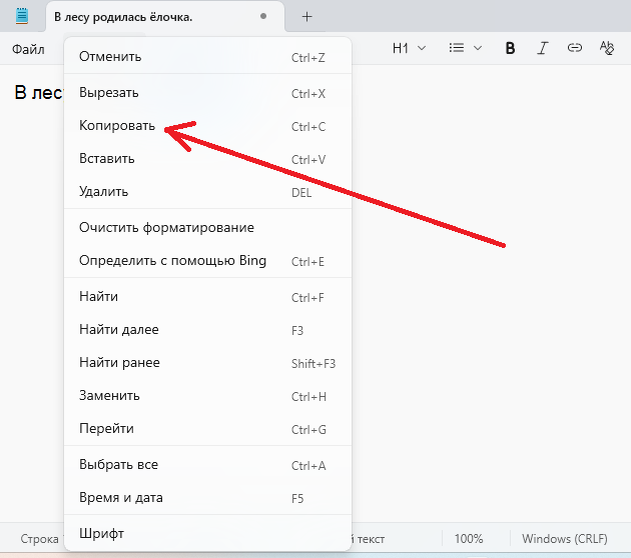The image size is (631, 558).
Task: Open the H1 heading dropdown
Action: click(409, 48)
